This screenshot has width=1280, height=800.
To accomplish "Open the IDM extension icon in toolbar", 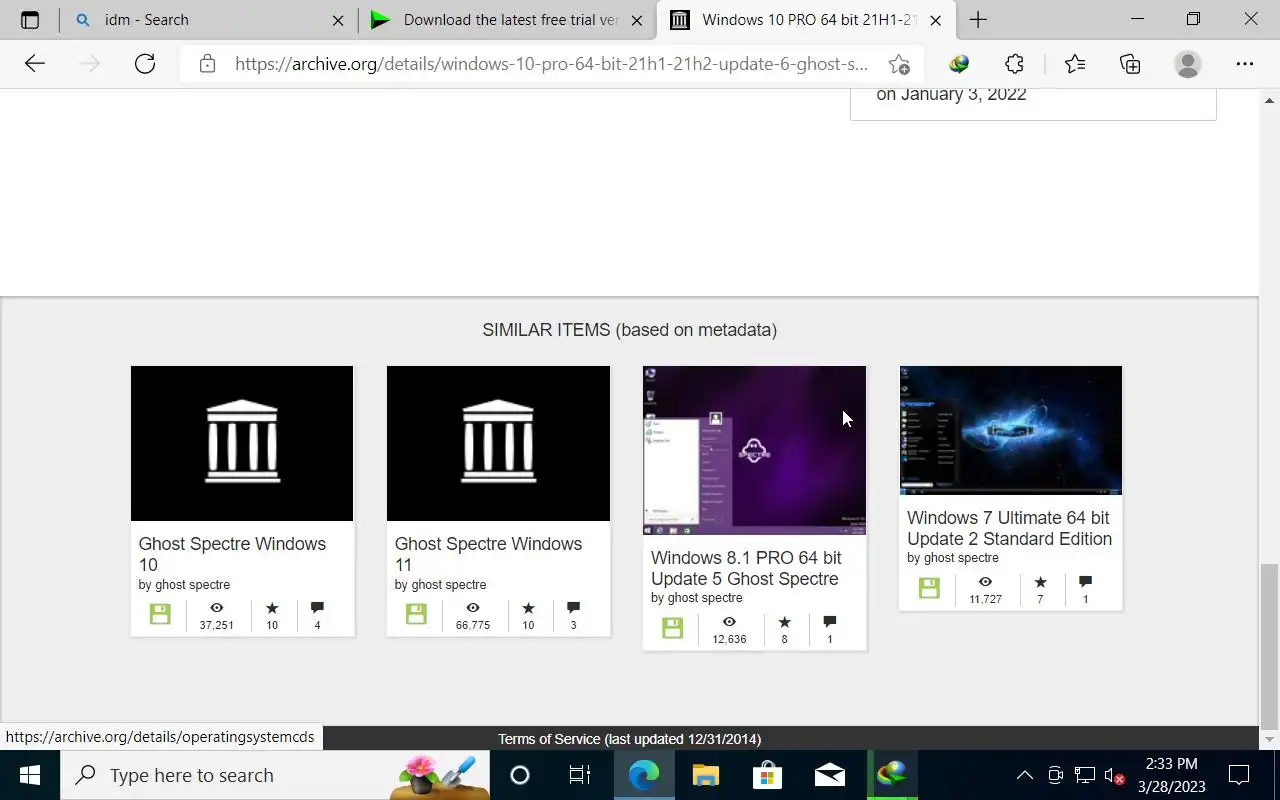I will coord(959,64).
